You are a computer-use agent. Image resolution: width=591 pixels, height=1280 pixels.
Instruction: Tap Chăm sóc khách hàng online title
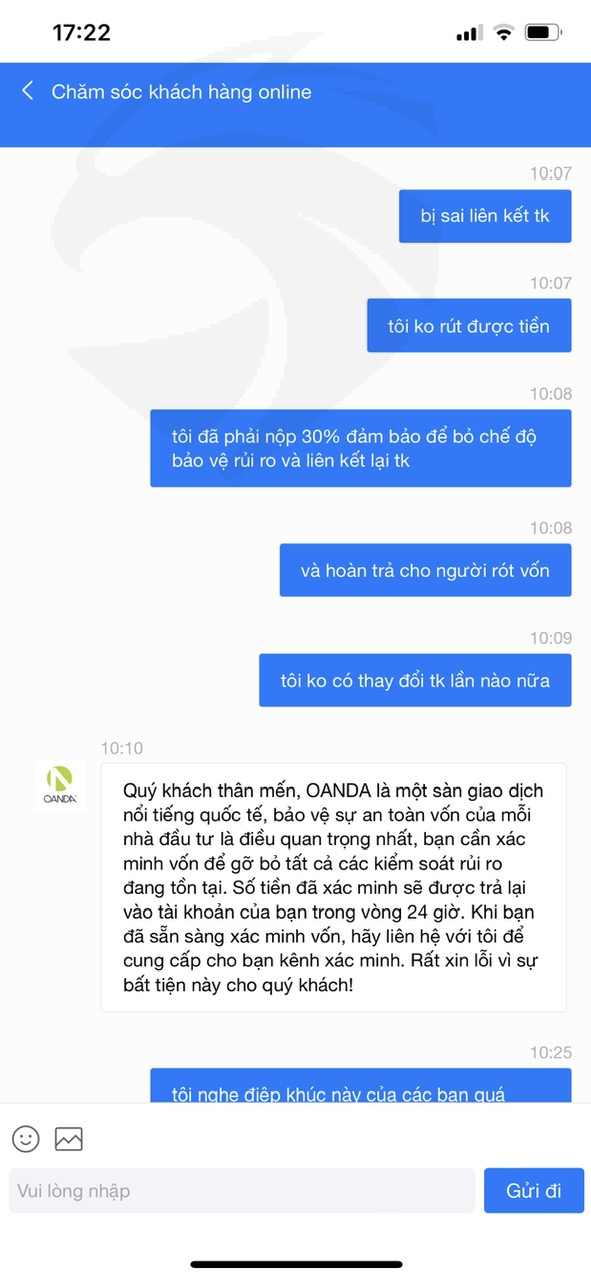pos(181,92)
